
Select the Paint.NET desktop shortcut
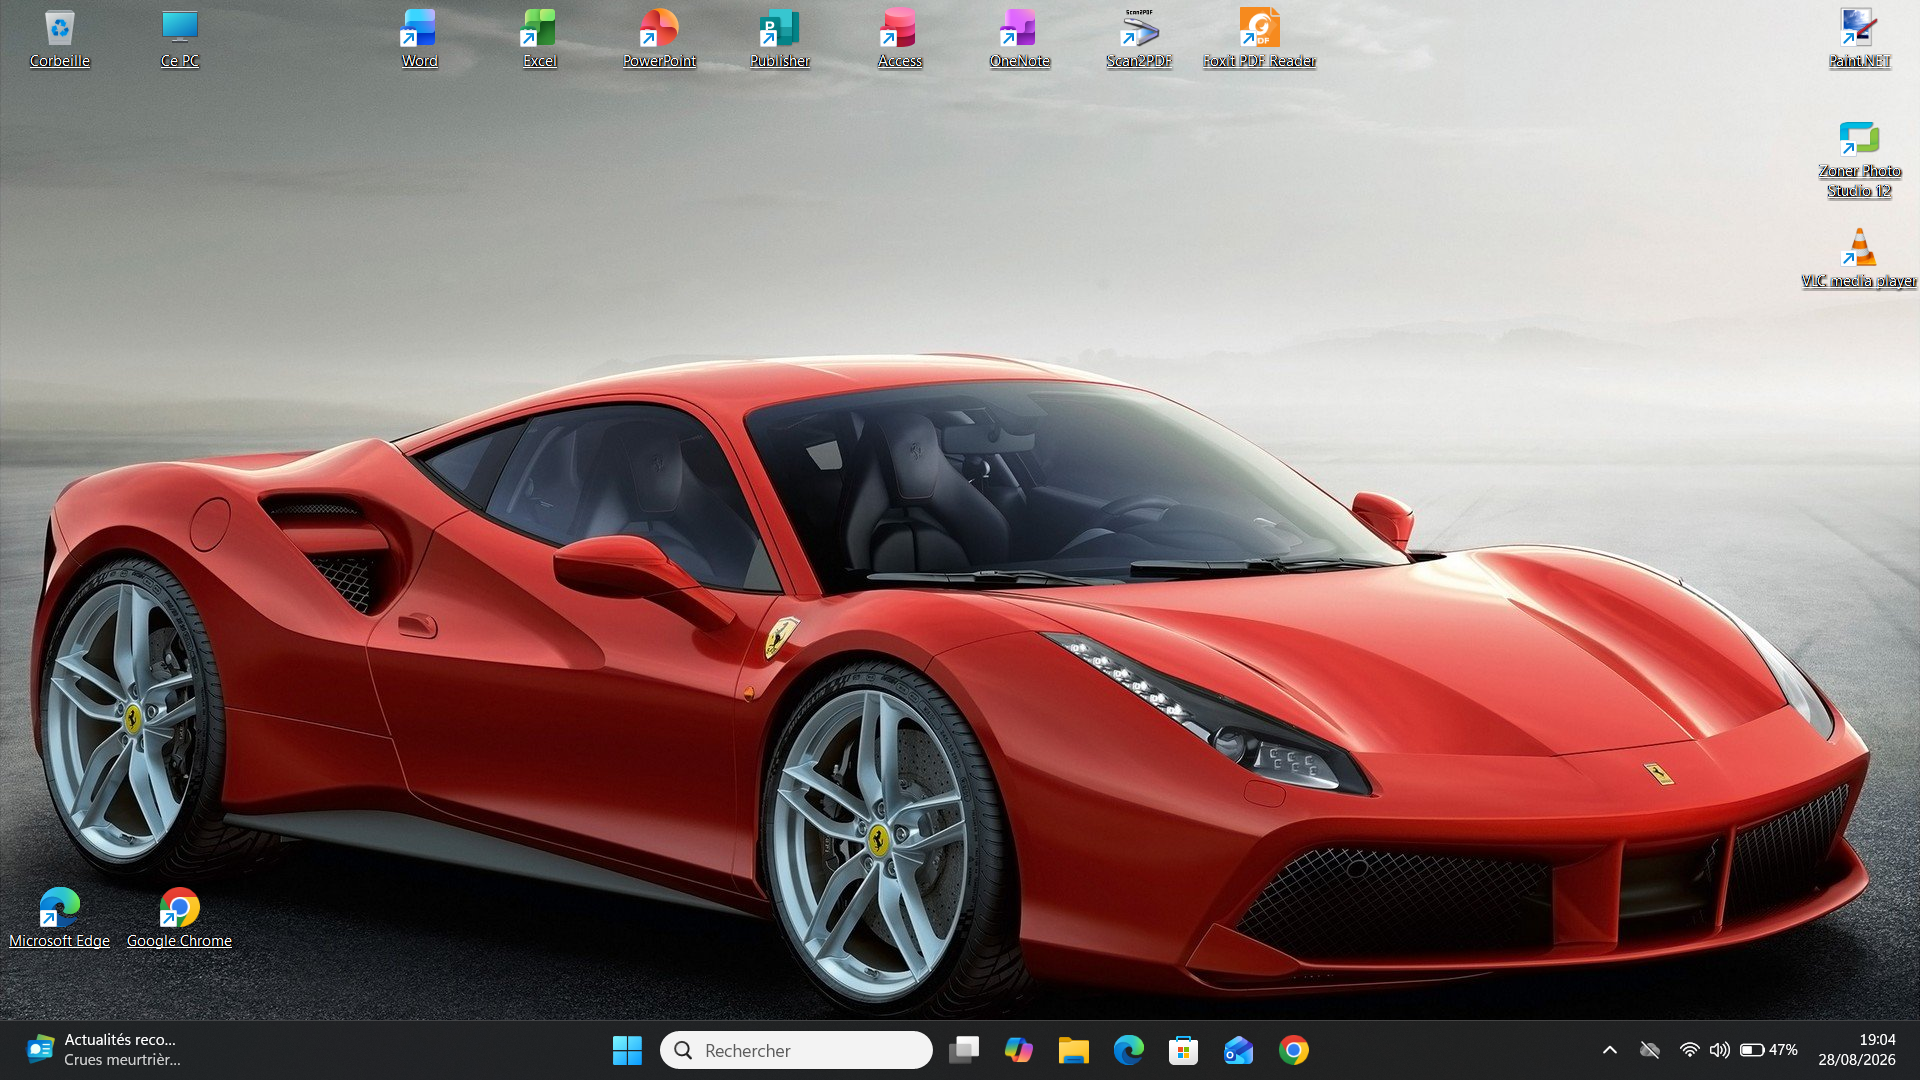click(x=1859, y=39)
